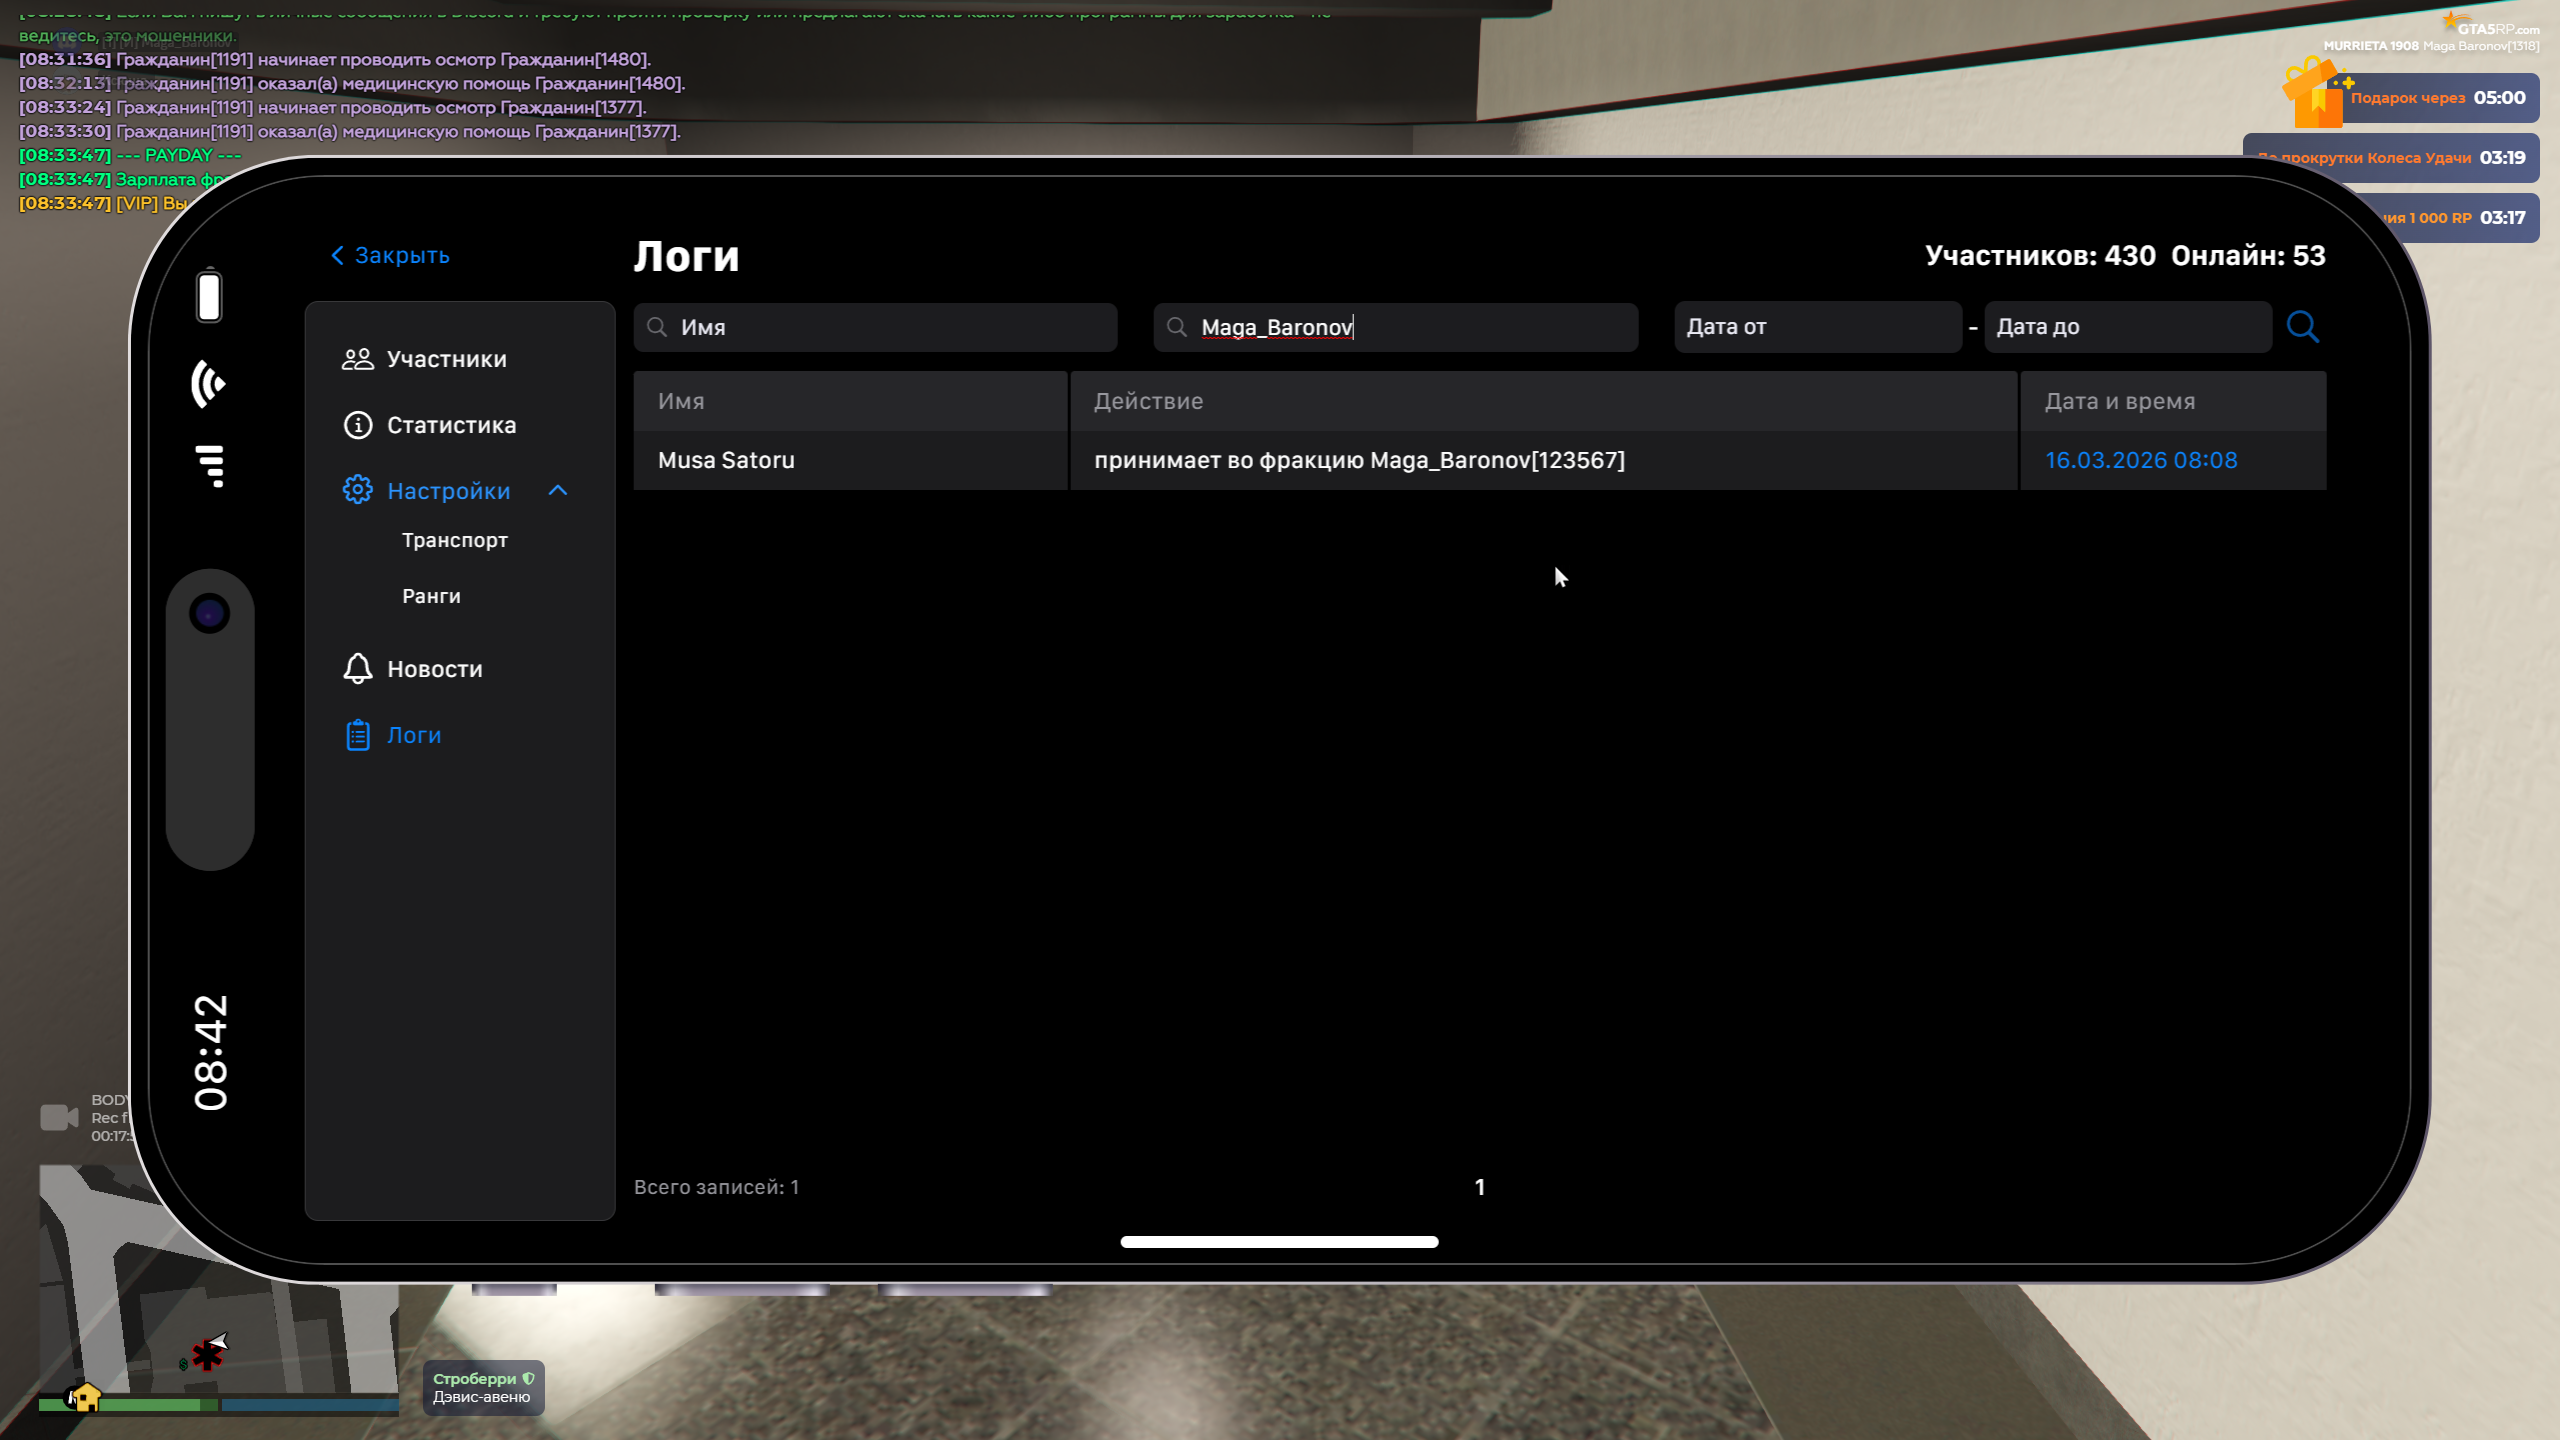Image resolution: width=2560 pixels, height=1440 pixels.
Task: Click the phone home indicator bar
Action: click(x=1279, y=1241)
